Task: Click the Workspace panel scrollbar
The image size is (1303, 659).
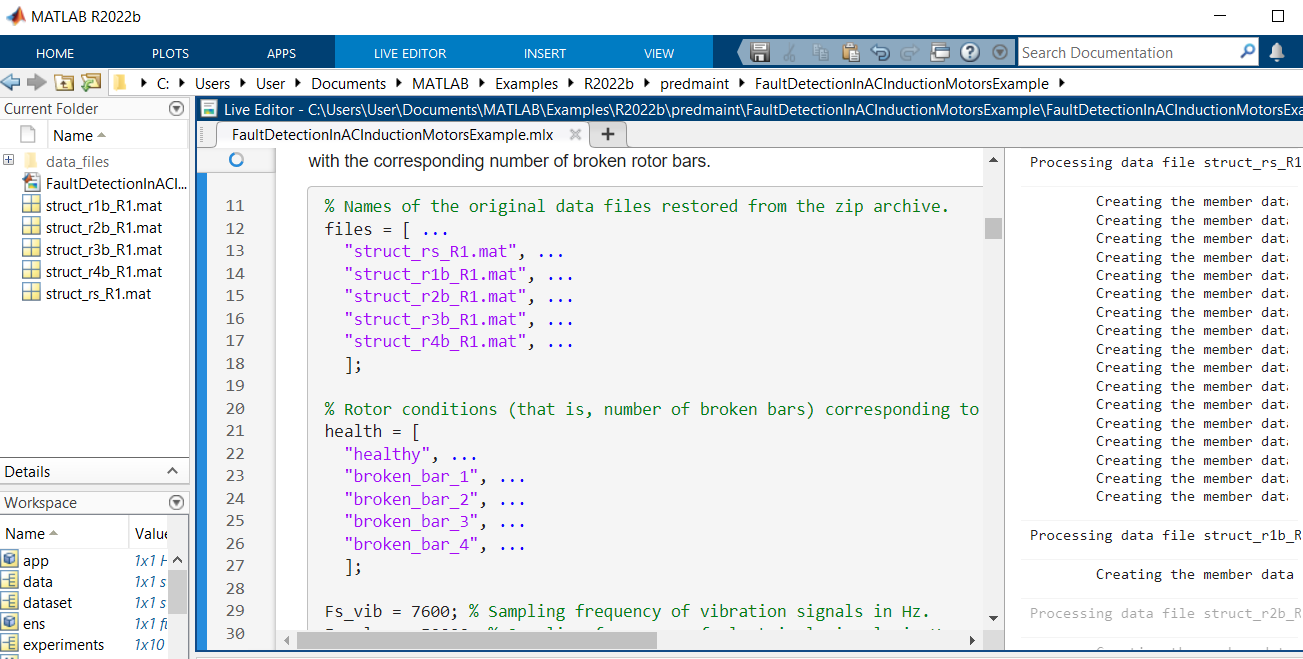Action: (x=178, y=591)
